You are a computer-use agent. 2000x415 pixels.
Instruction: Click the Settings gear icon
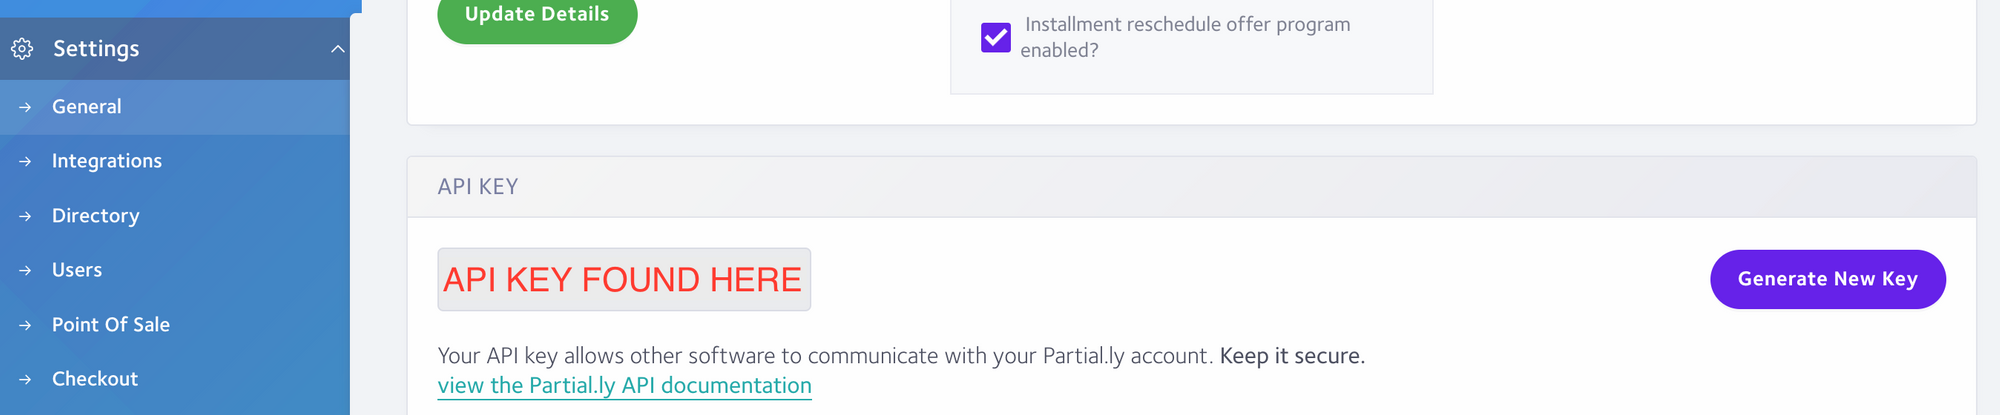click(x=22, y=48)
